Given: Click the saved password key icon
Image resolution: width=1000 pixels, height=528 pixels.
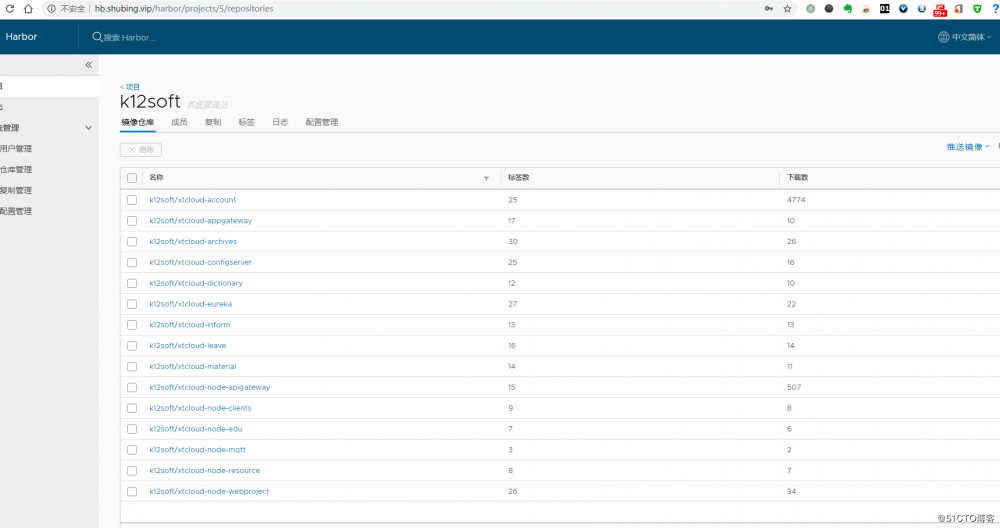Looking at the screenshot, I should coord(768,9).
